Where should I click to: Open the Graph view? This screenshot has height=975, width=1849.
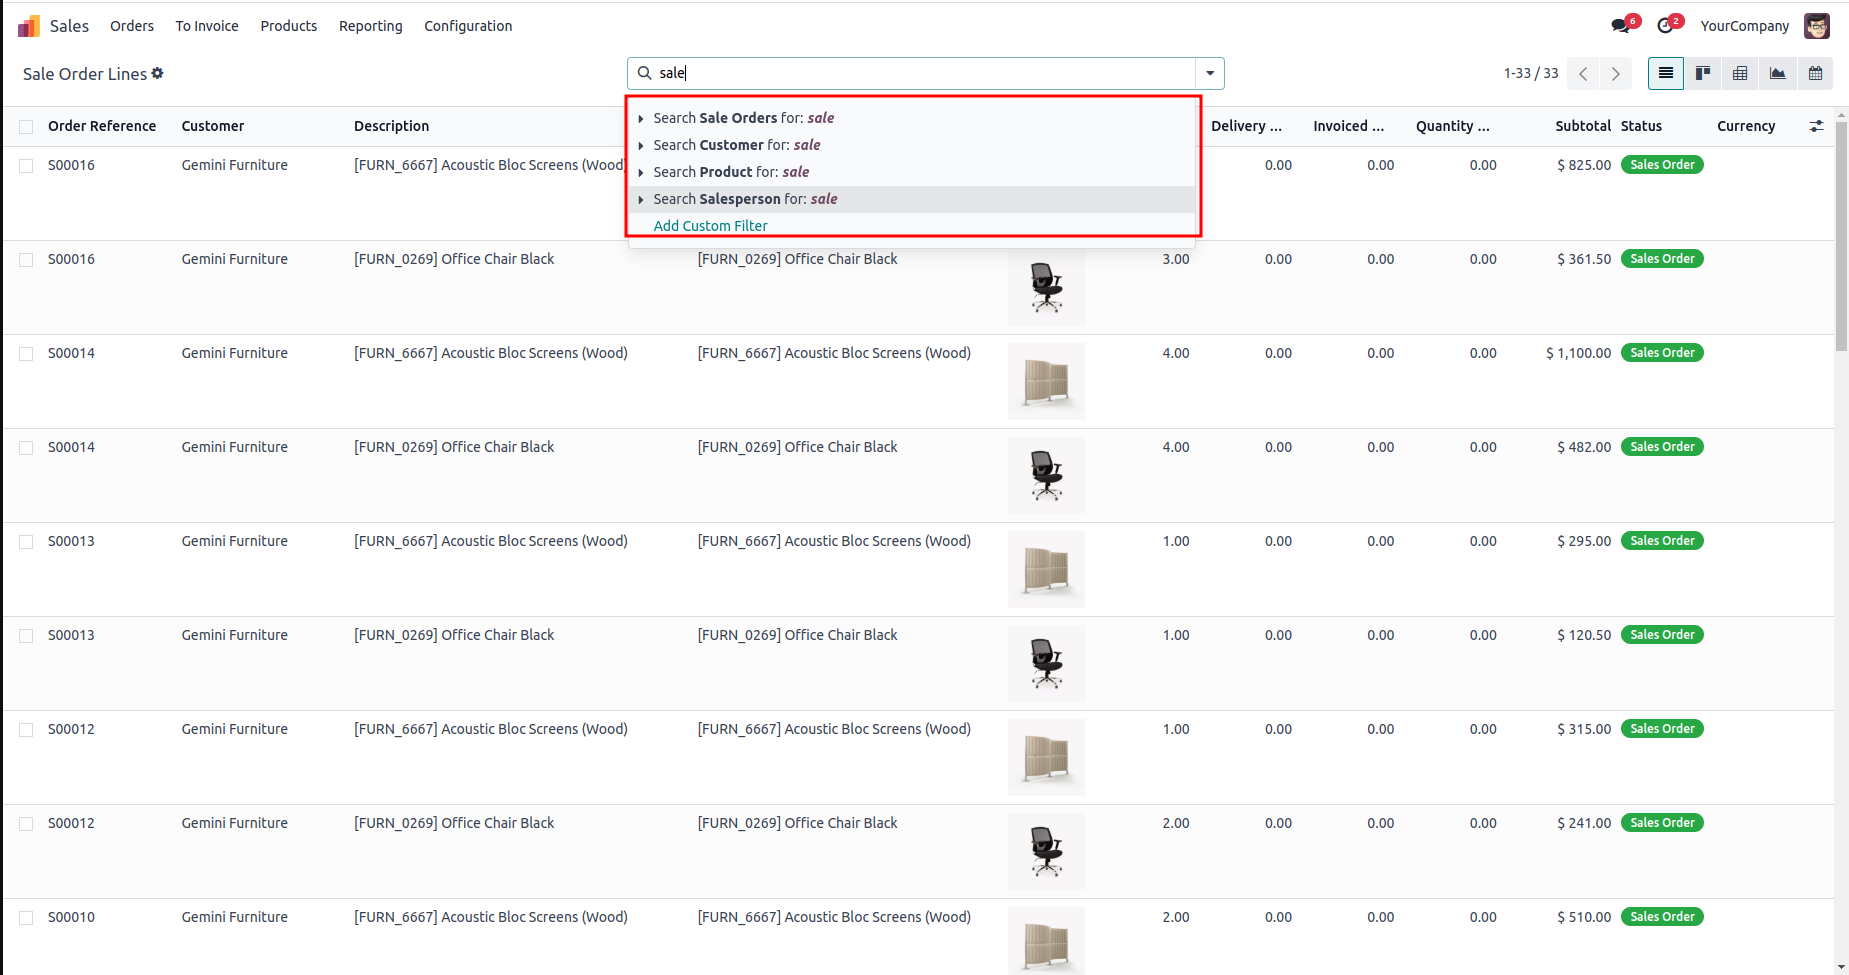pos(1778,73)
